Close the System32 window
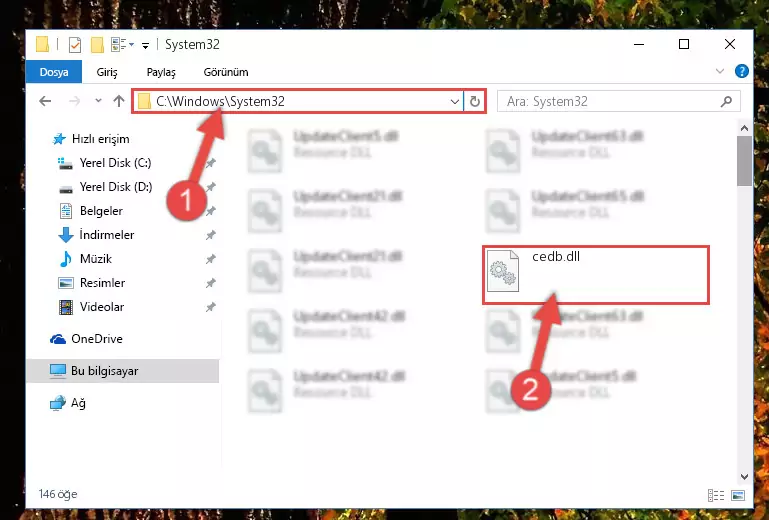 (730, 45)
